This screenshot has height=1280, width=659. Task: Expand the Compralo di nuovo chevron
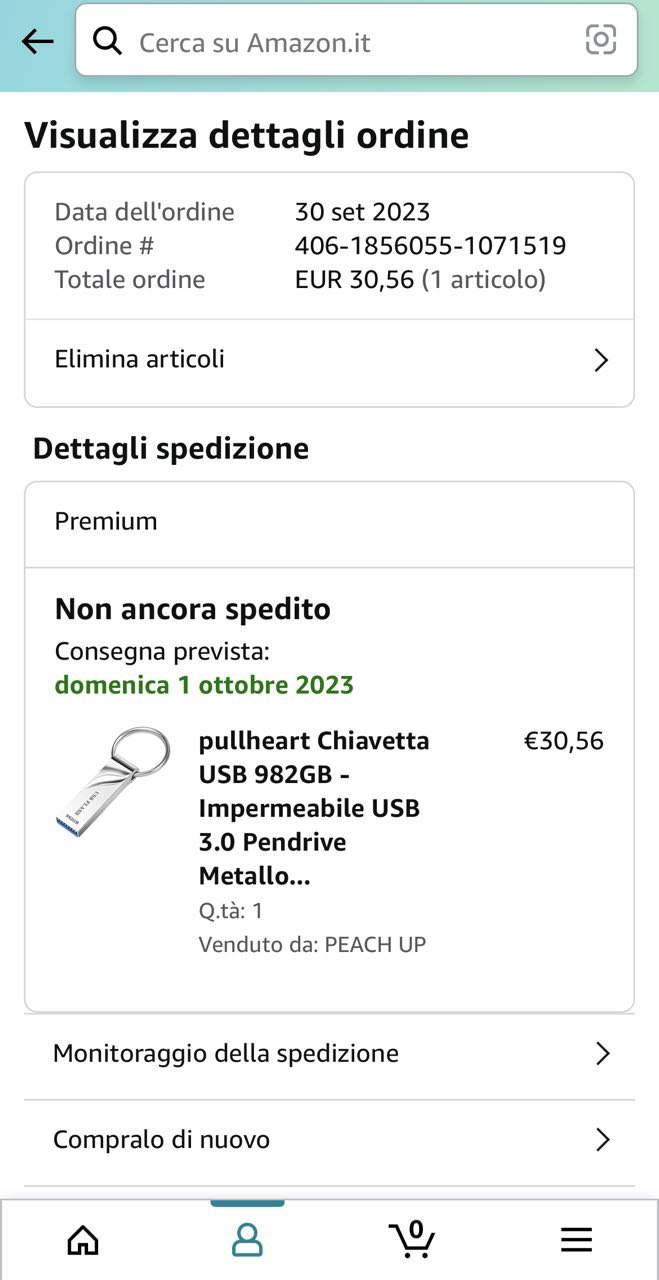pyautogui.click(x=602, y=1140)
